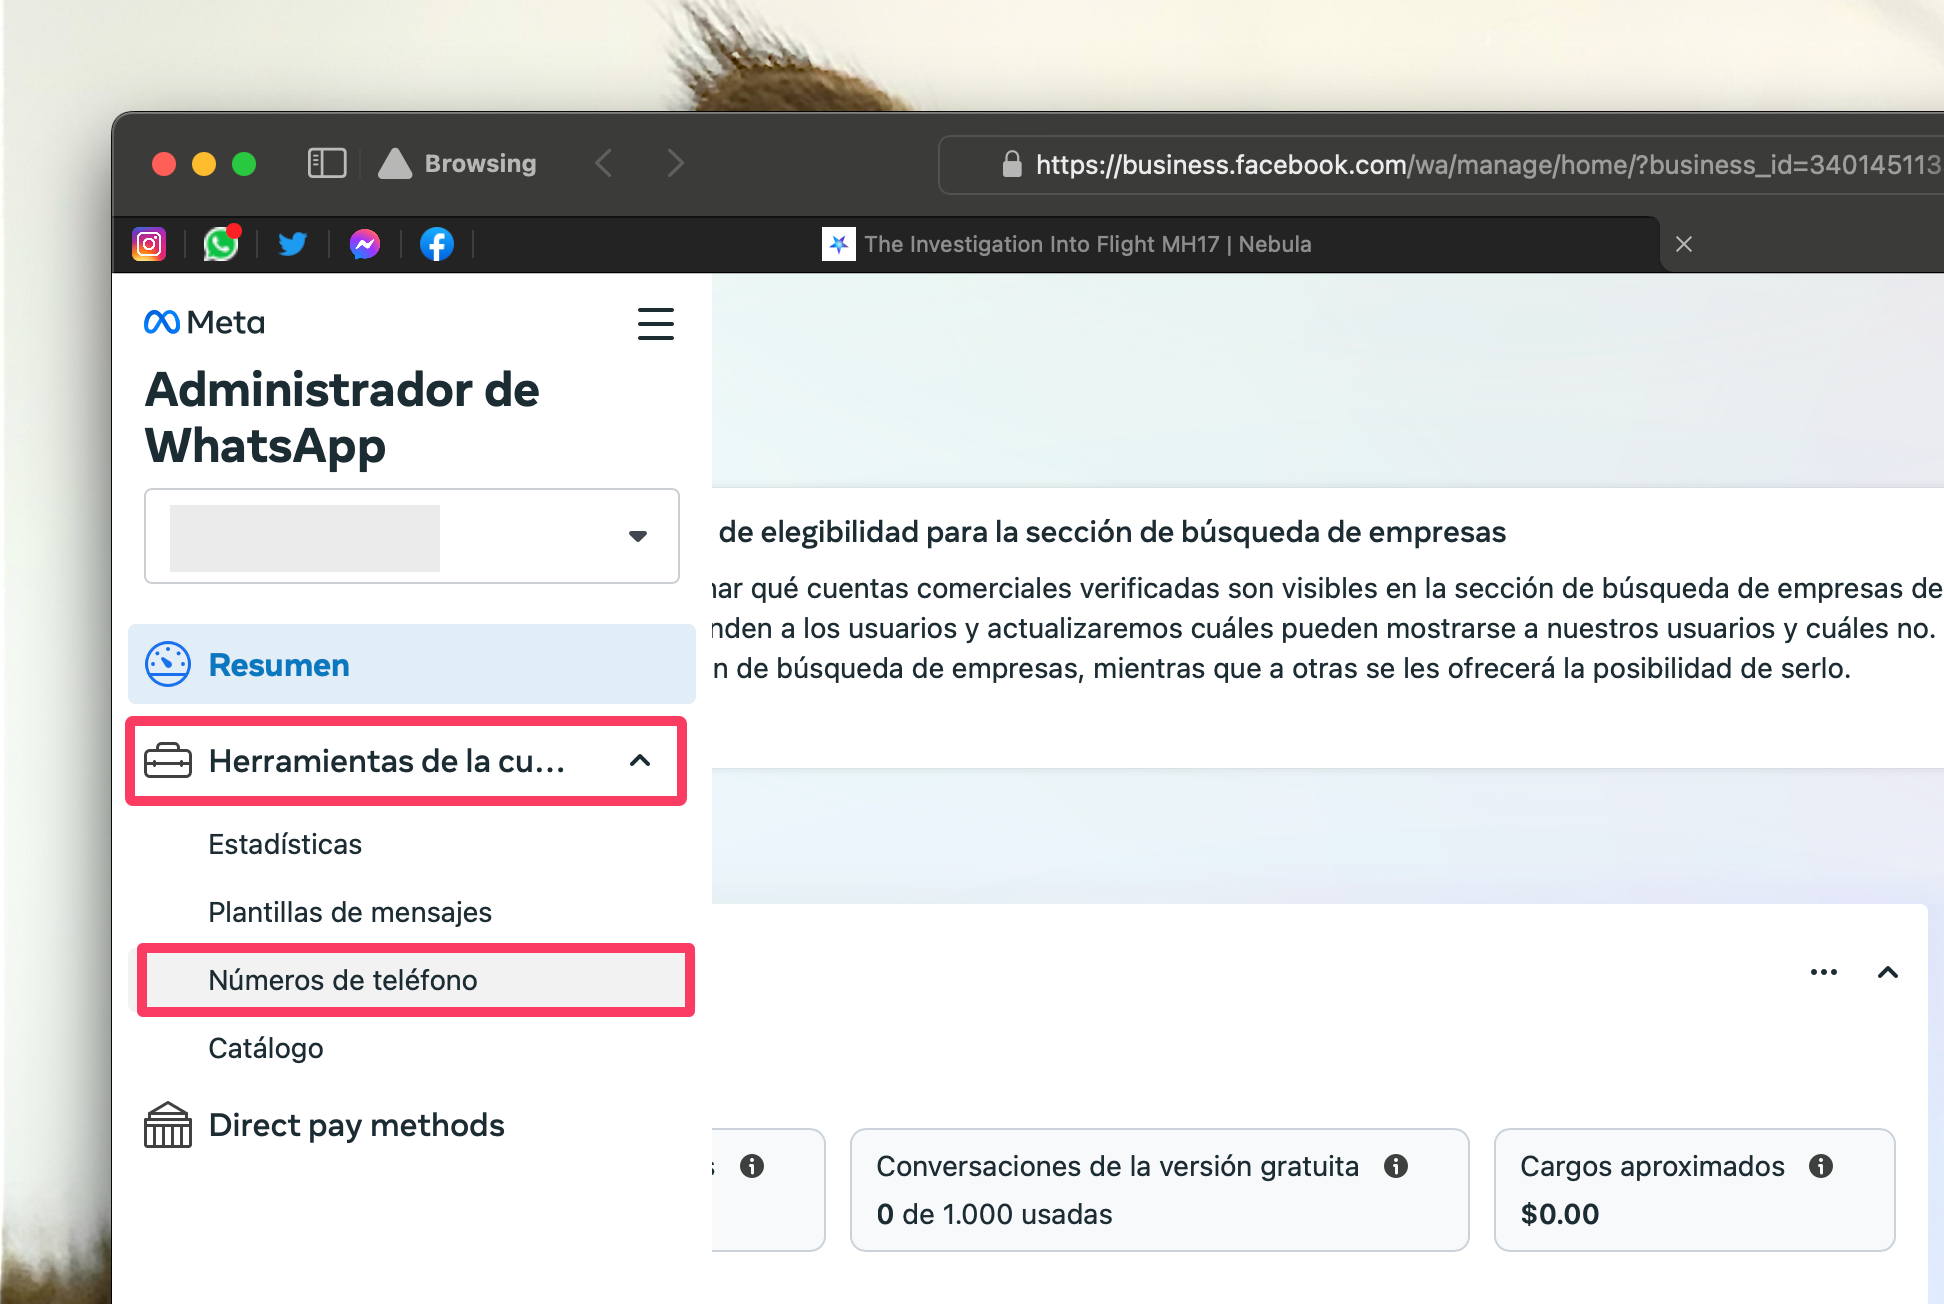Open Instagram from the favorites bar
The height and width of the screenshot is (1304, 1944).
[x=148, y=243]
